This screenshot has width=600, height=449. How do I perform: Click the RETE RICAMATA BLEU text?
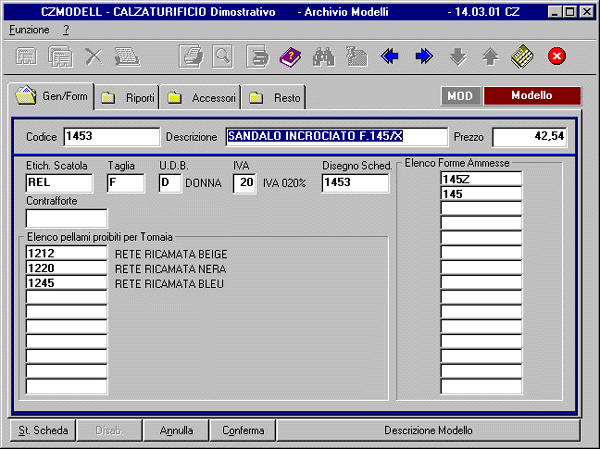(169, 284)
